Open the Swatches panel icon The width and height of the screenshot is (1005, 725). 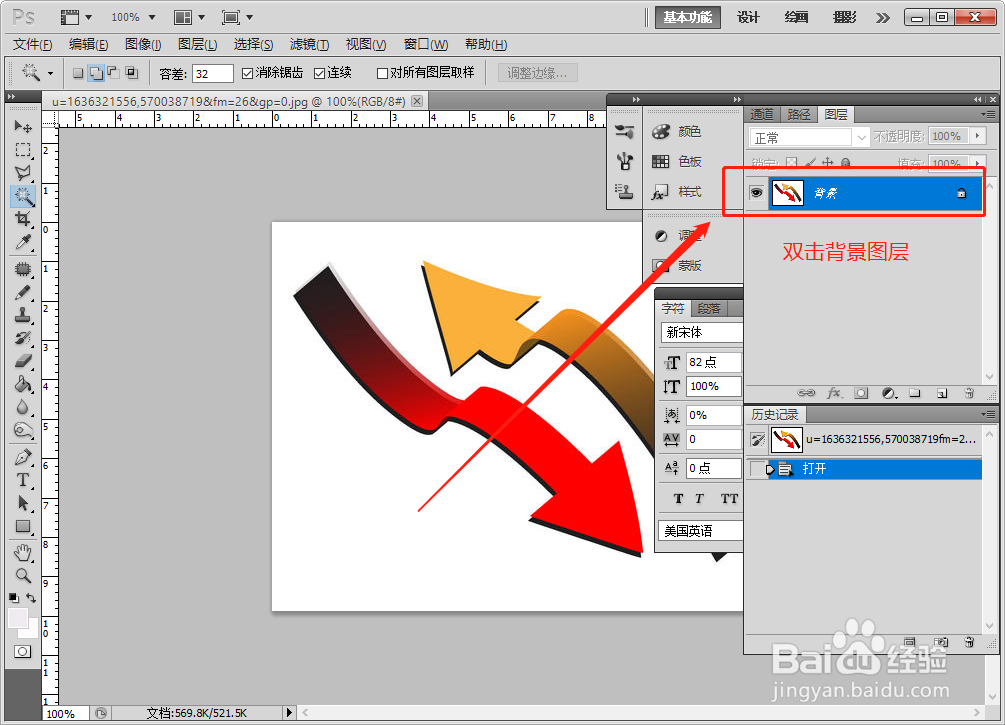click(661, 162)
